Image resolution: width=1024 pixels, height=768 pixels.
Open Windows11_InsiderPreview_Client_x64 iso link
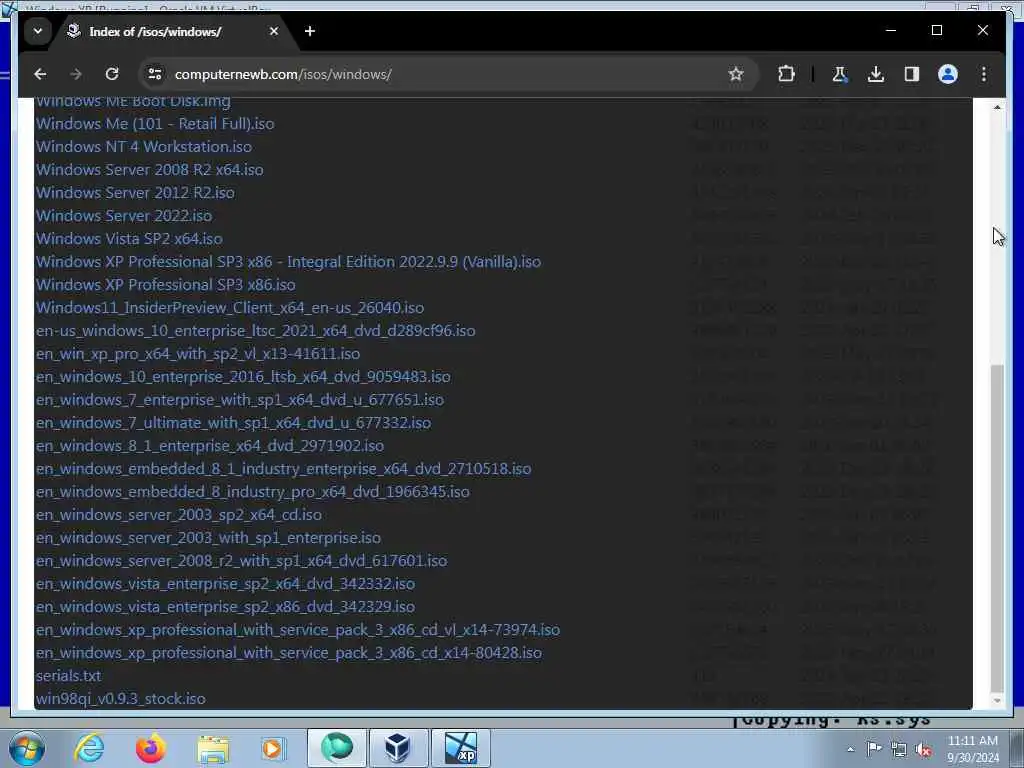coord(230,308)
